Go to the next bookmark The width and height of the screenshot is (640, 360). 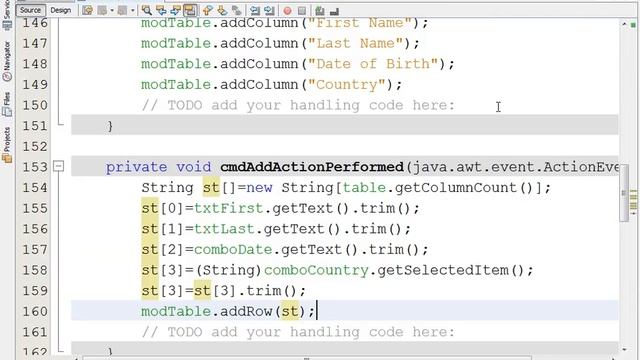pyautogui.click(x=222, y=11)
